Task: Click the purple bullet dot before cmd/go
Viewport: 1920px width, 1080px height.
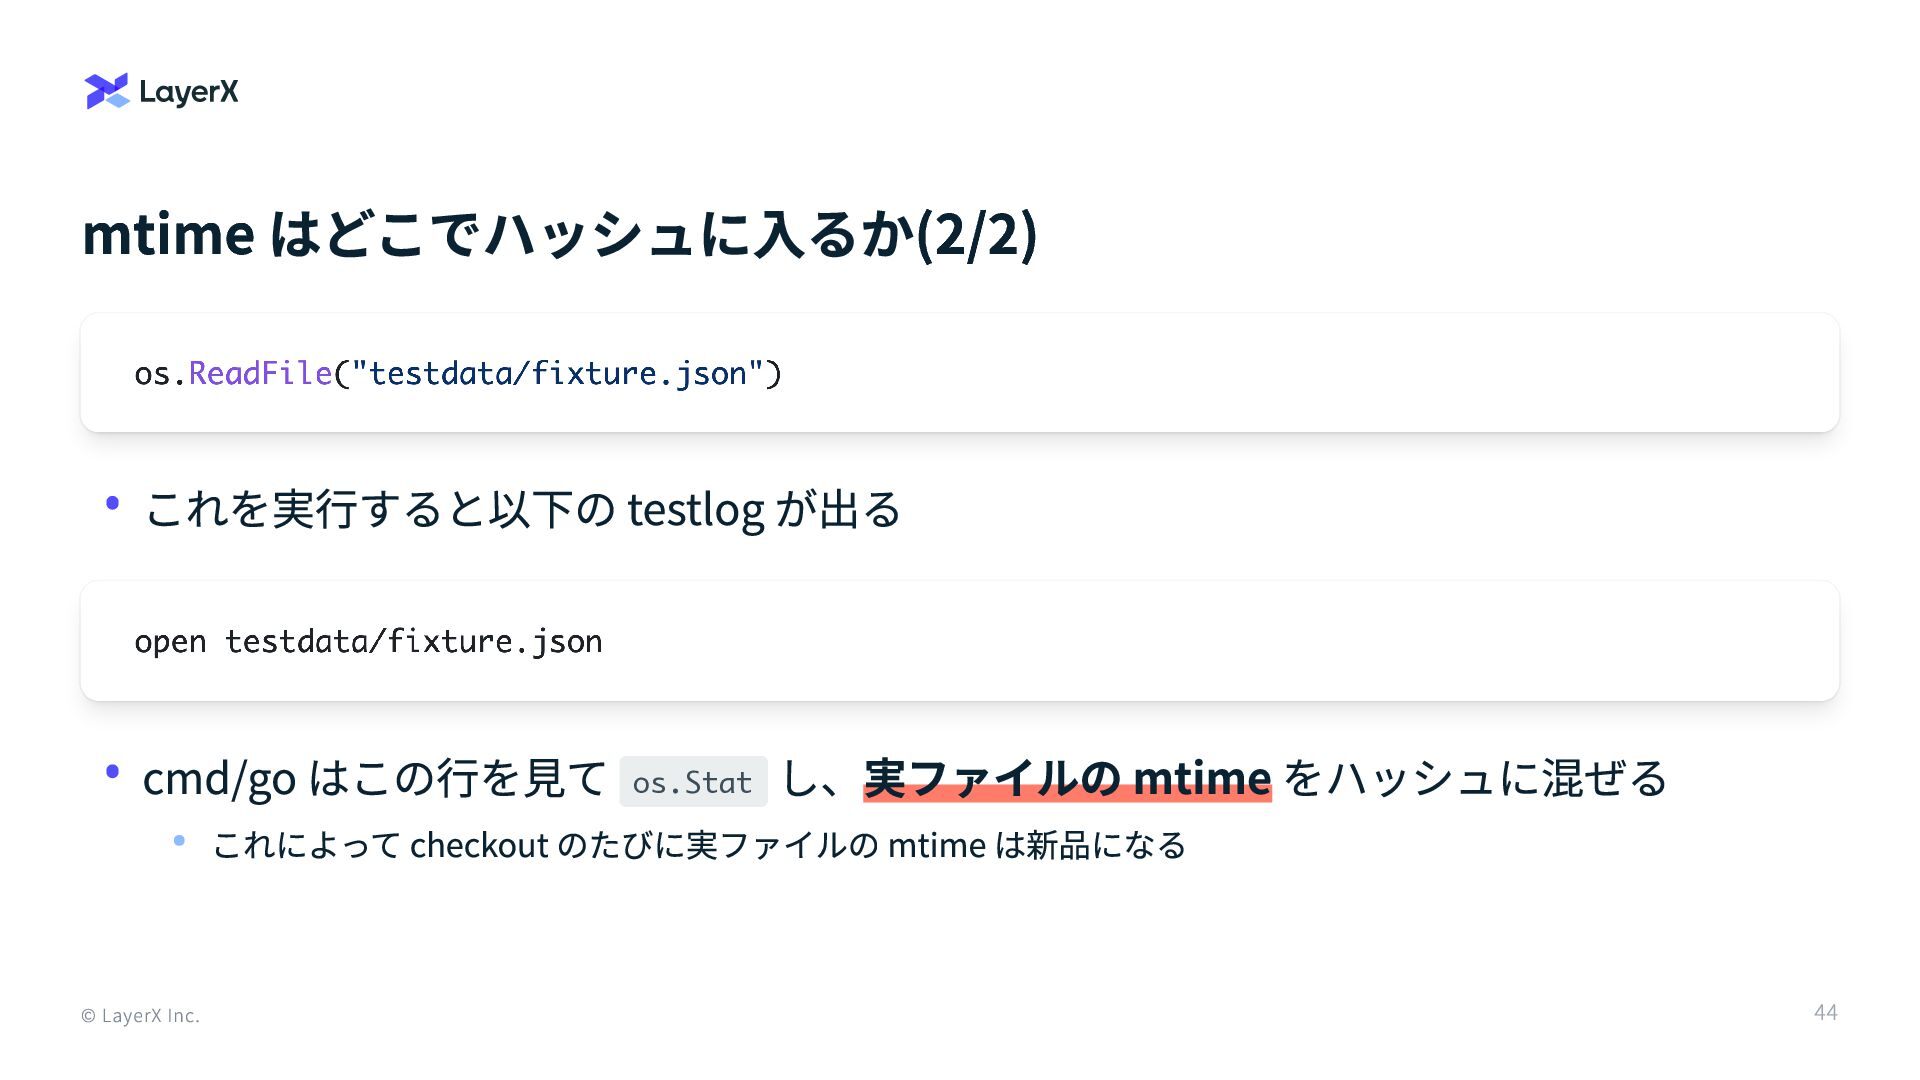Action: coord(113,771)
